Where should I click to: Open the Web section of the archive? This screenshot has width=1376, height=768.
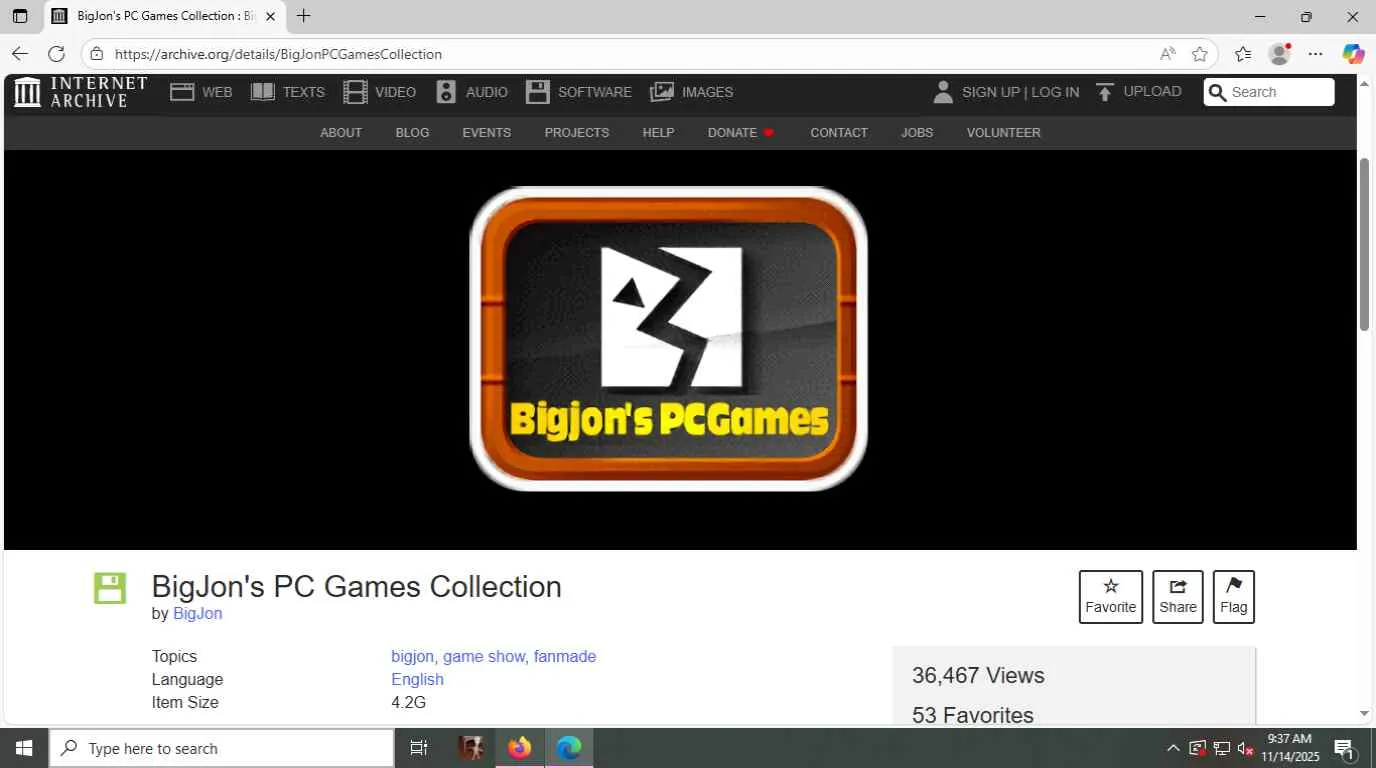[x=201, y=92]
